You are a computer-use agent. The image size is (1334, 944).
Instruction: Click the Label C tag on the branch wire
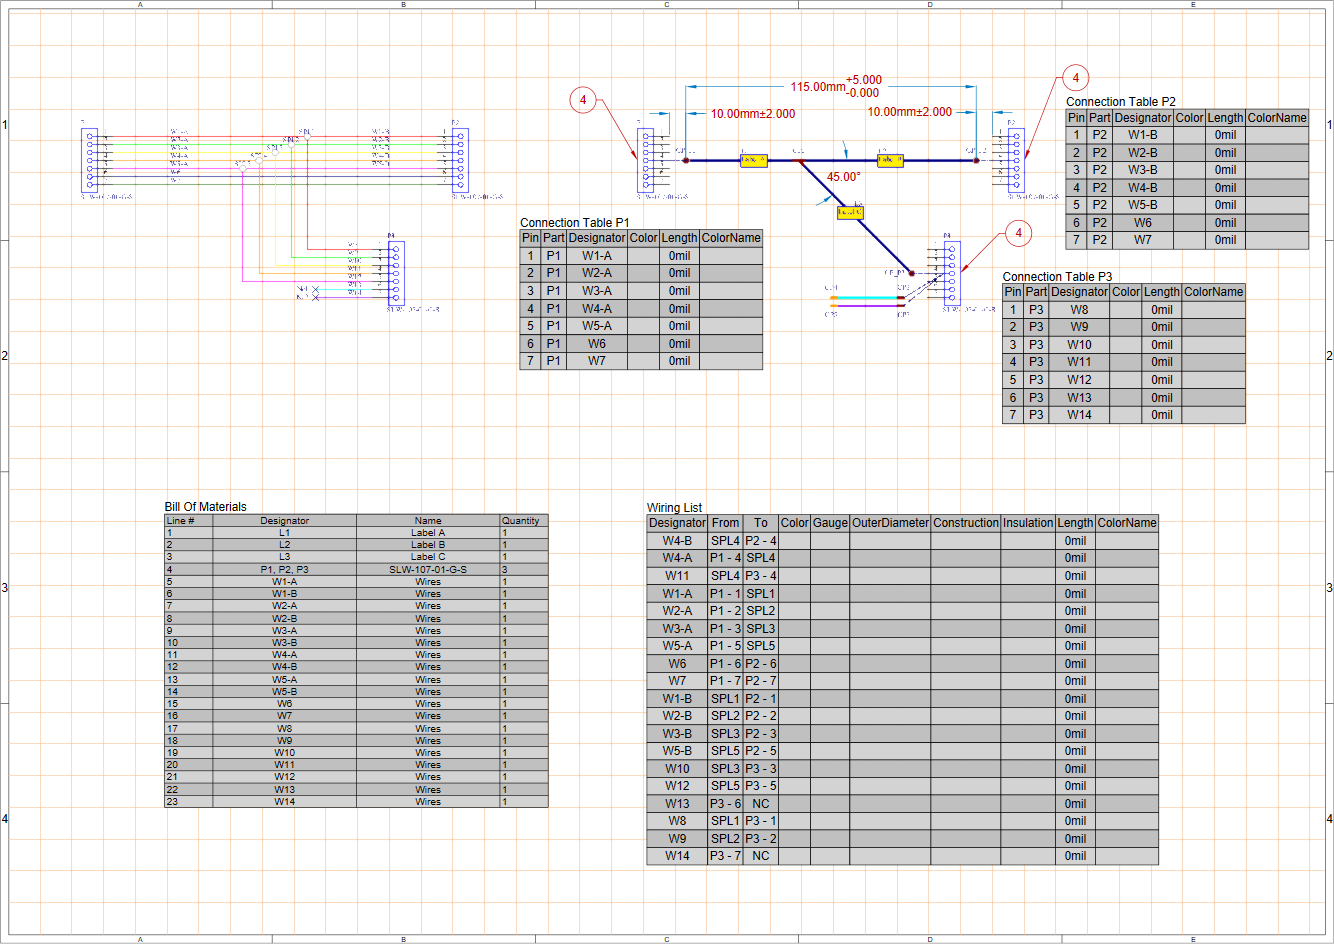tap(850, 212)
